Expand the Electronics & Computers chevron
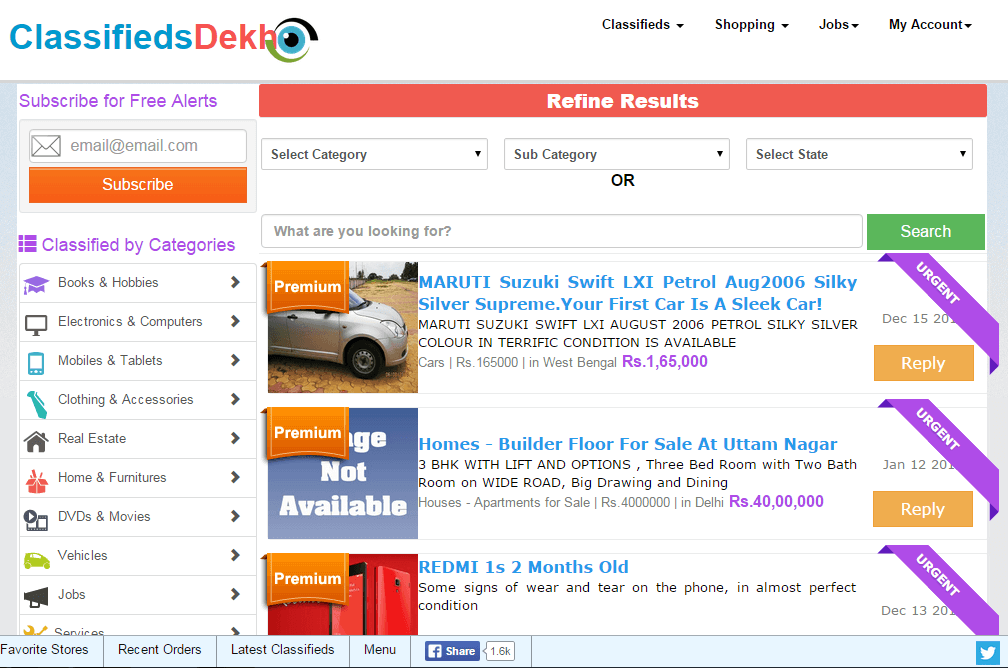The image size is (1008, 668). pyautogui.click(x=235, y=321)
